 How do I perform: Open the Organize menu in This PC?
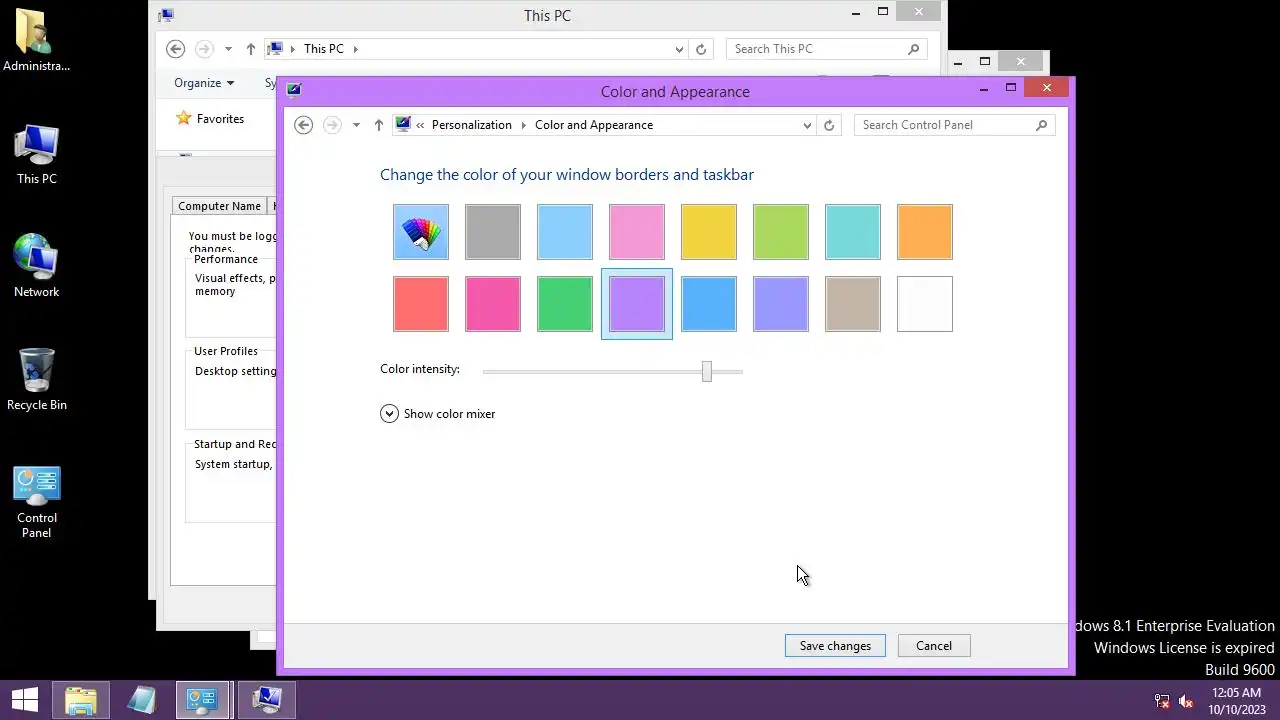pyautogui.click(x=204, y=83)
